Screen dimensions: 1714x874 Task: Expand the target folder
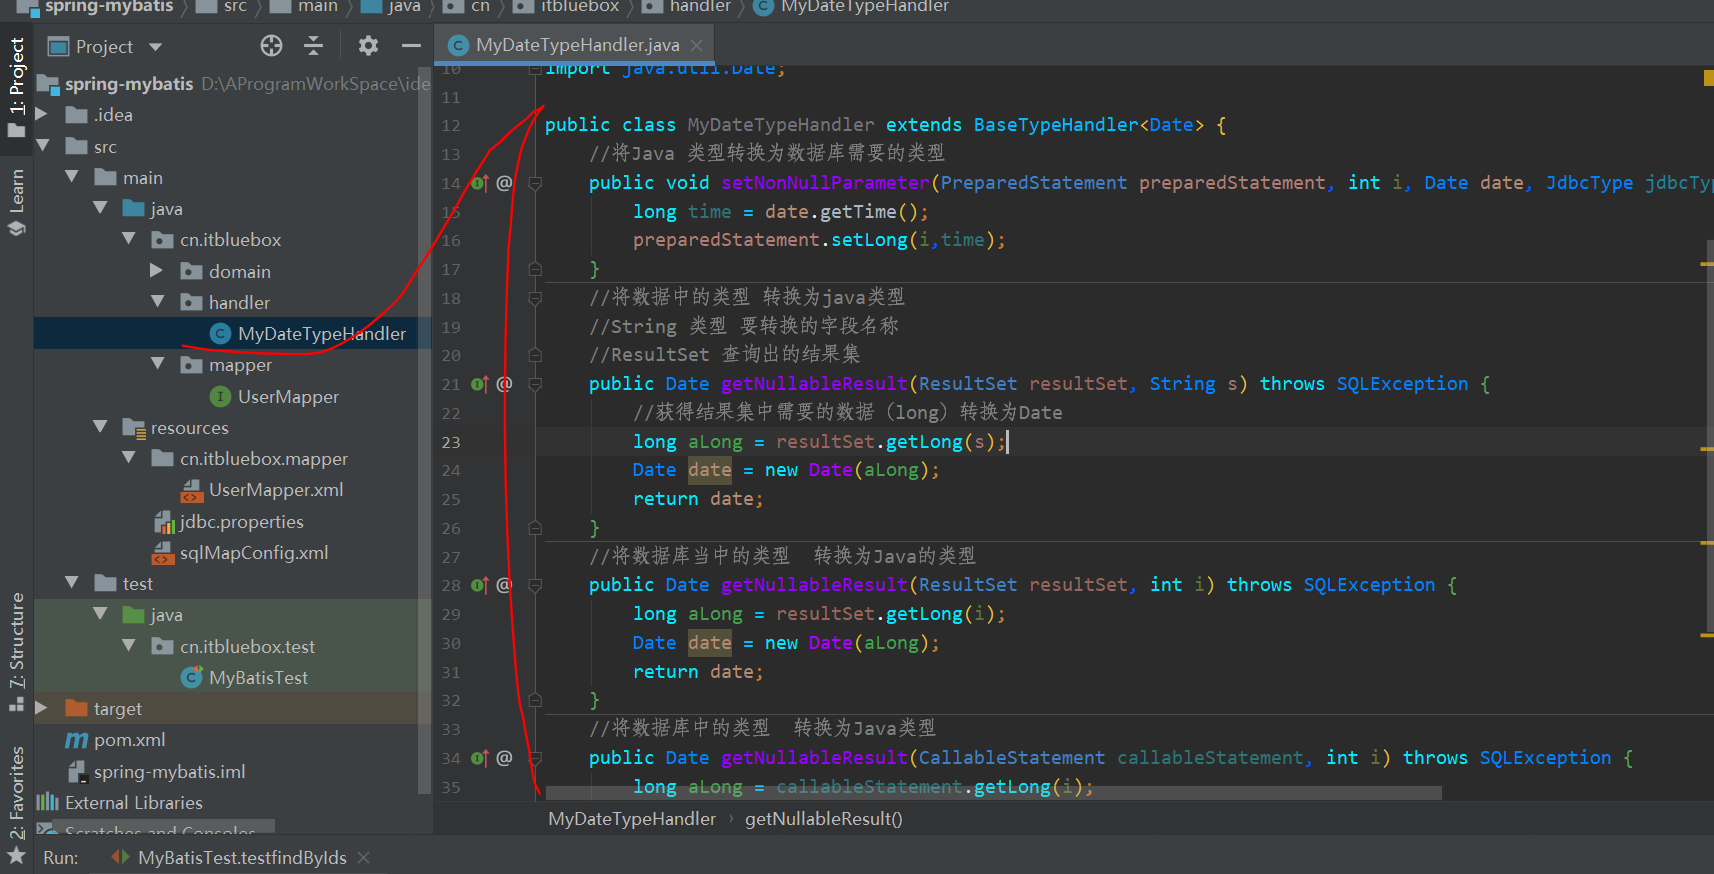tap(42, 708)
